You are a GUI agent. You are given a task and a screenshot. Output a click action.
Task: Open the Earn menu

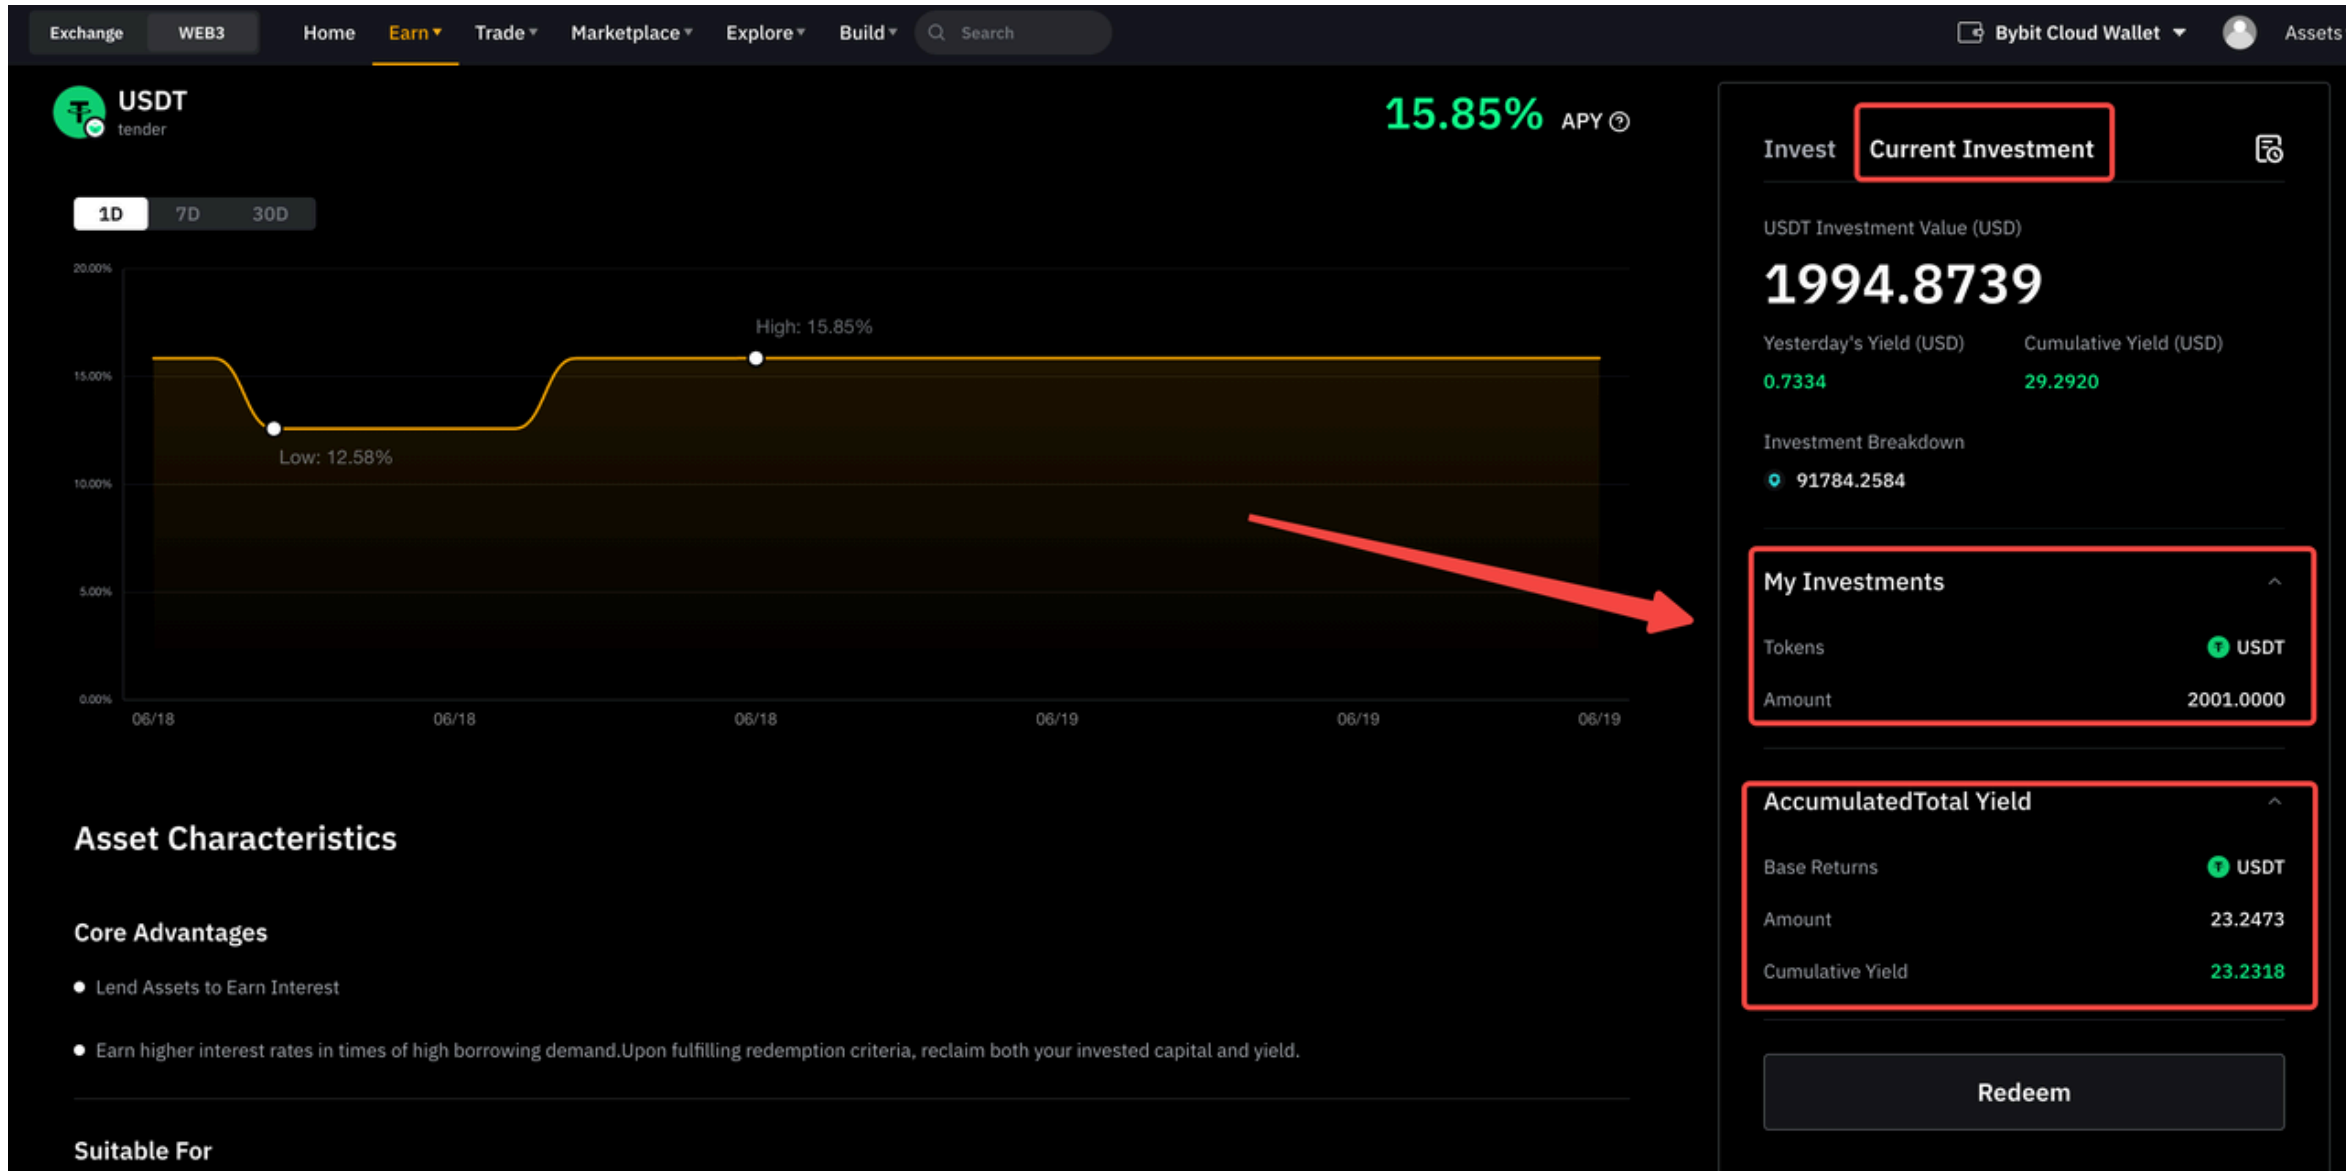[414, 33]
